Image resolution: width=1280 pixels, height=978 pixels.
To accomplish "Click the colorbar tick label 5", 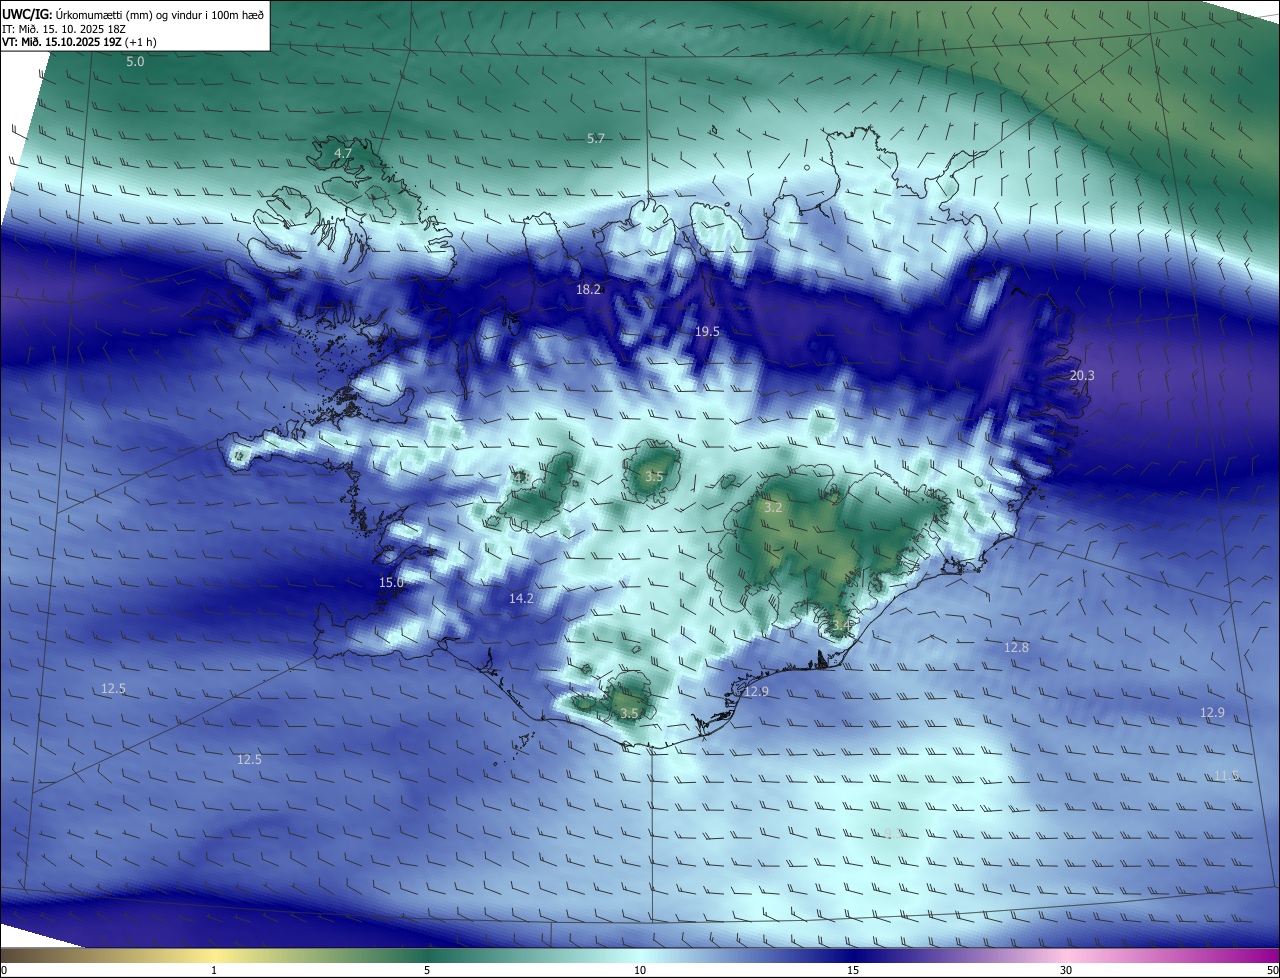I will click(427, 970).
